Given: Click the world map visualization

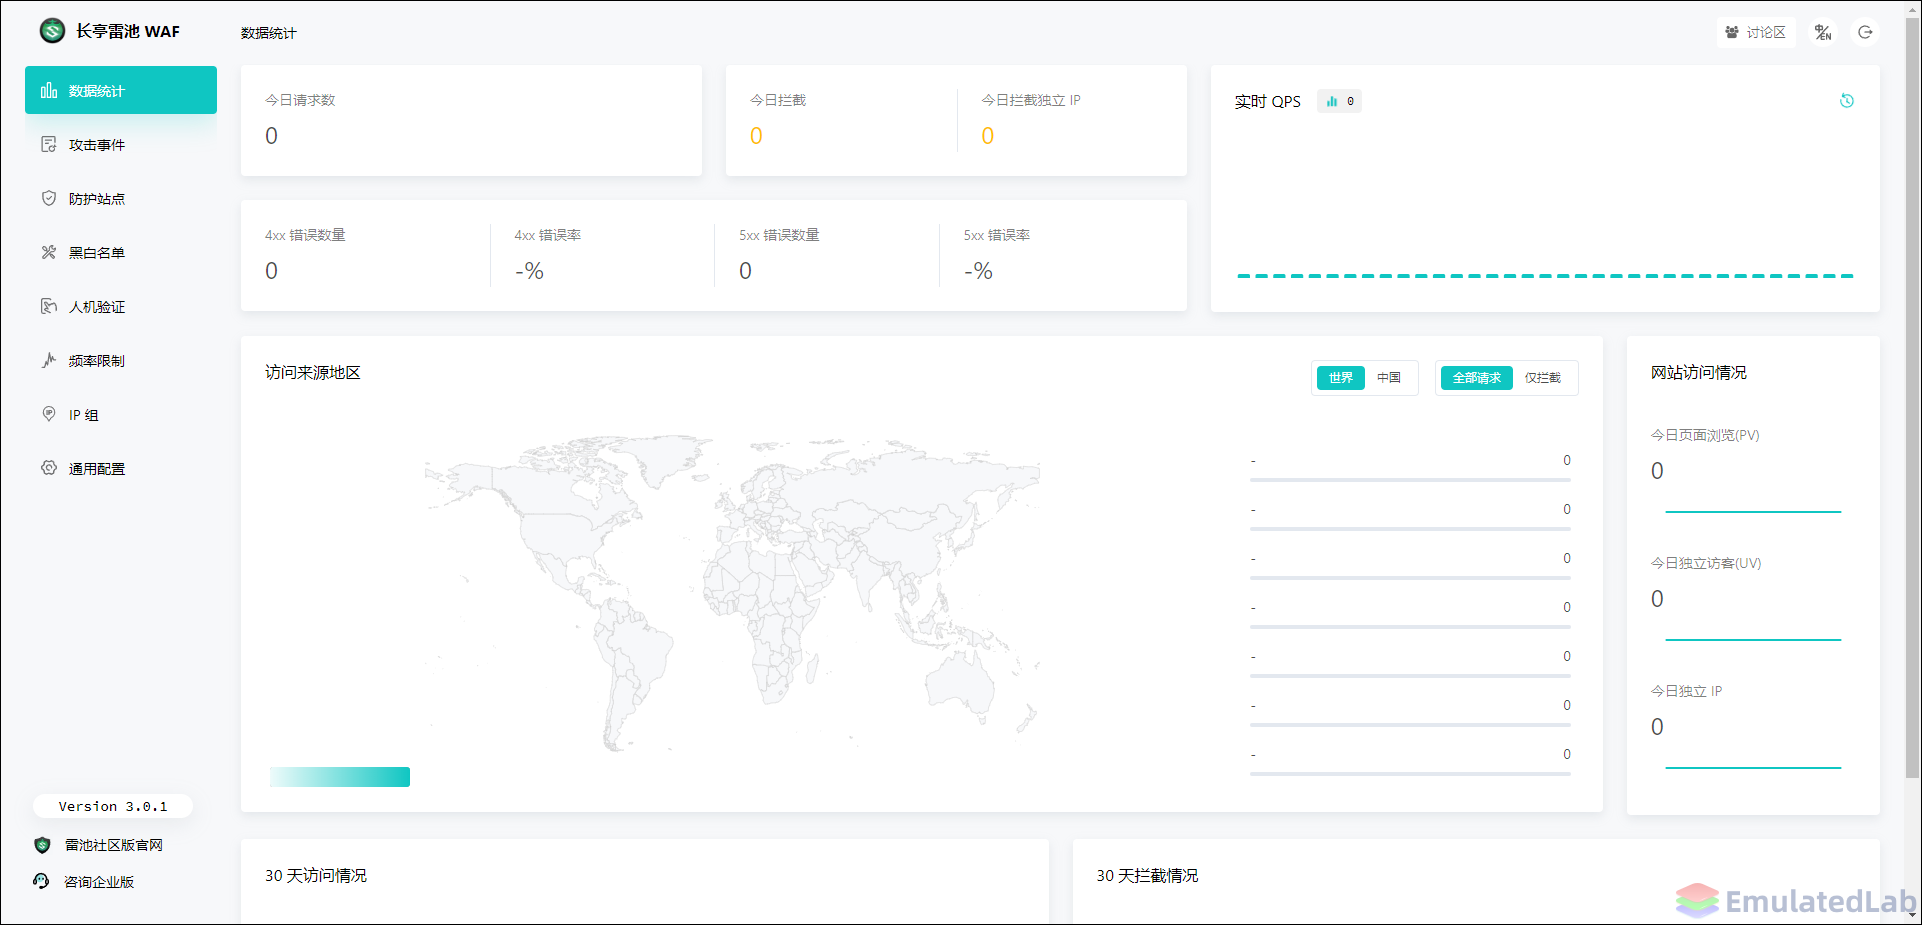Looking at the screenshot, I should [733, 592].
